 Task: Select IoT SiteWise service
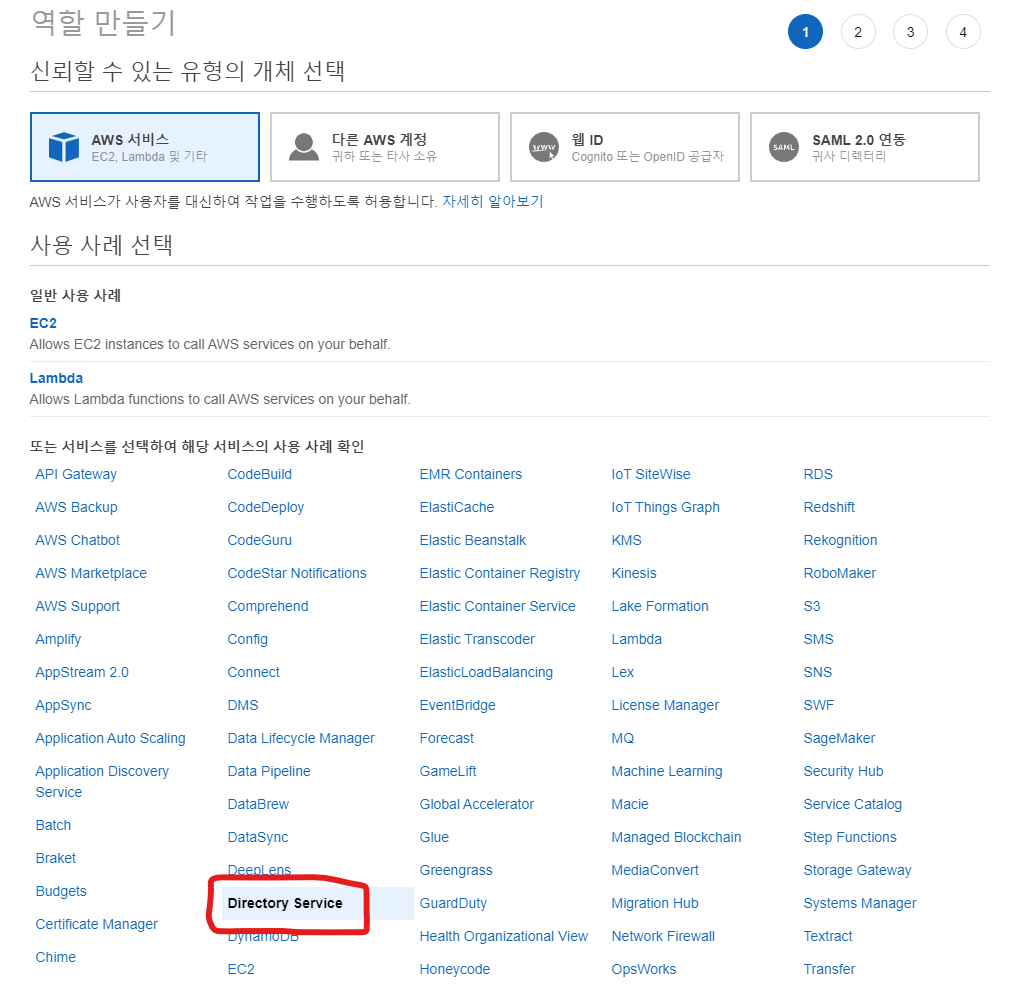point(651,474)
